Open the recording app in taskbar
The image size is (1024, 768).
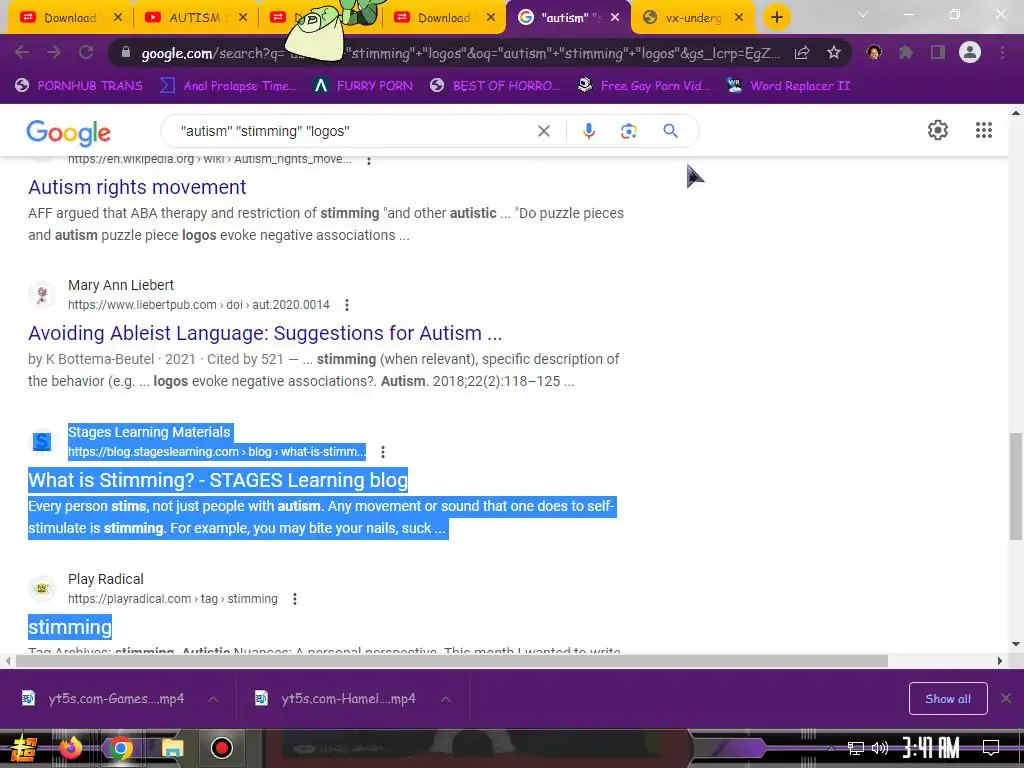pos(221,748)
